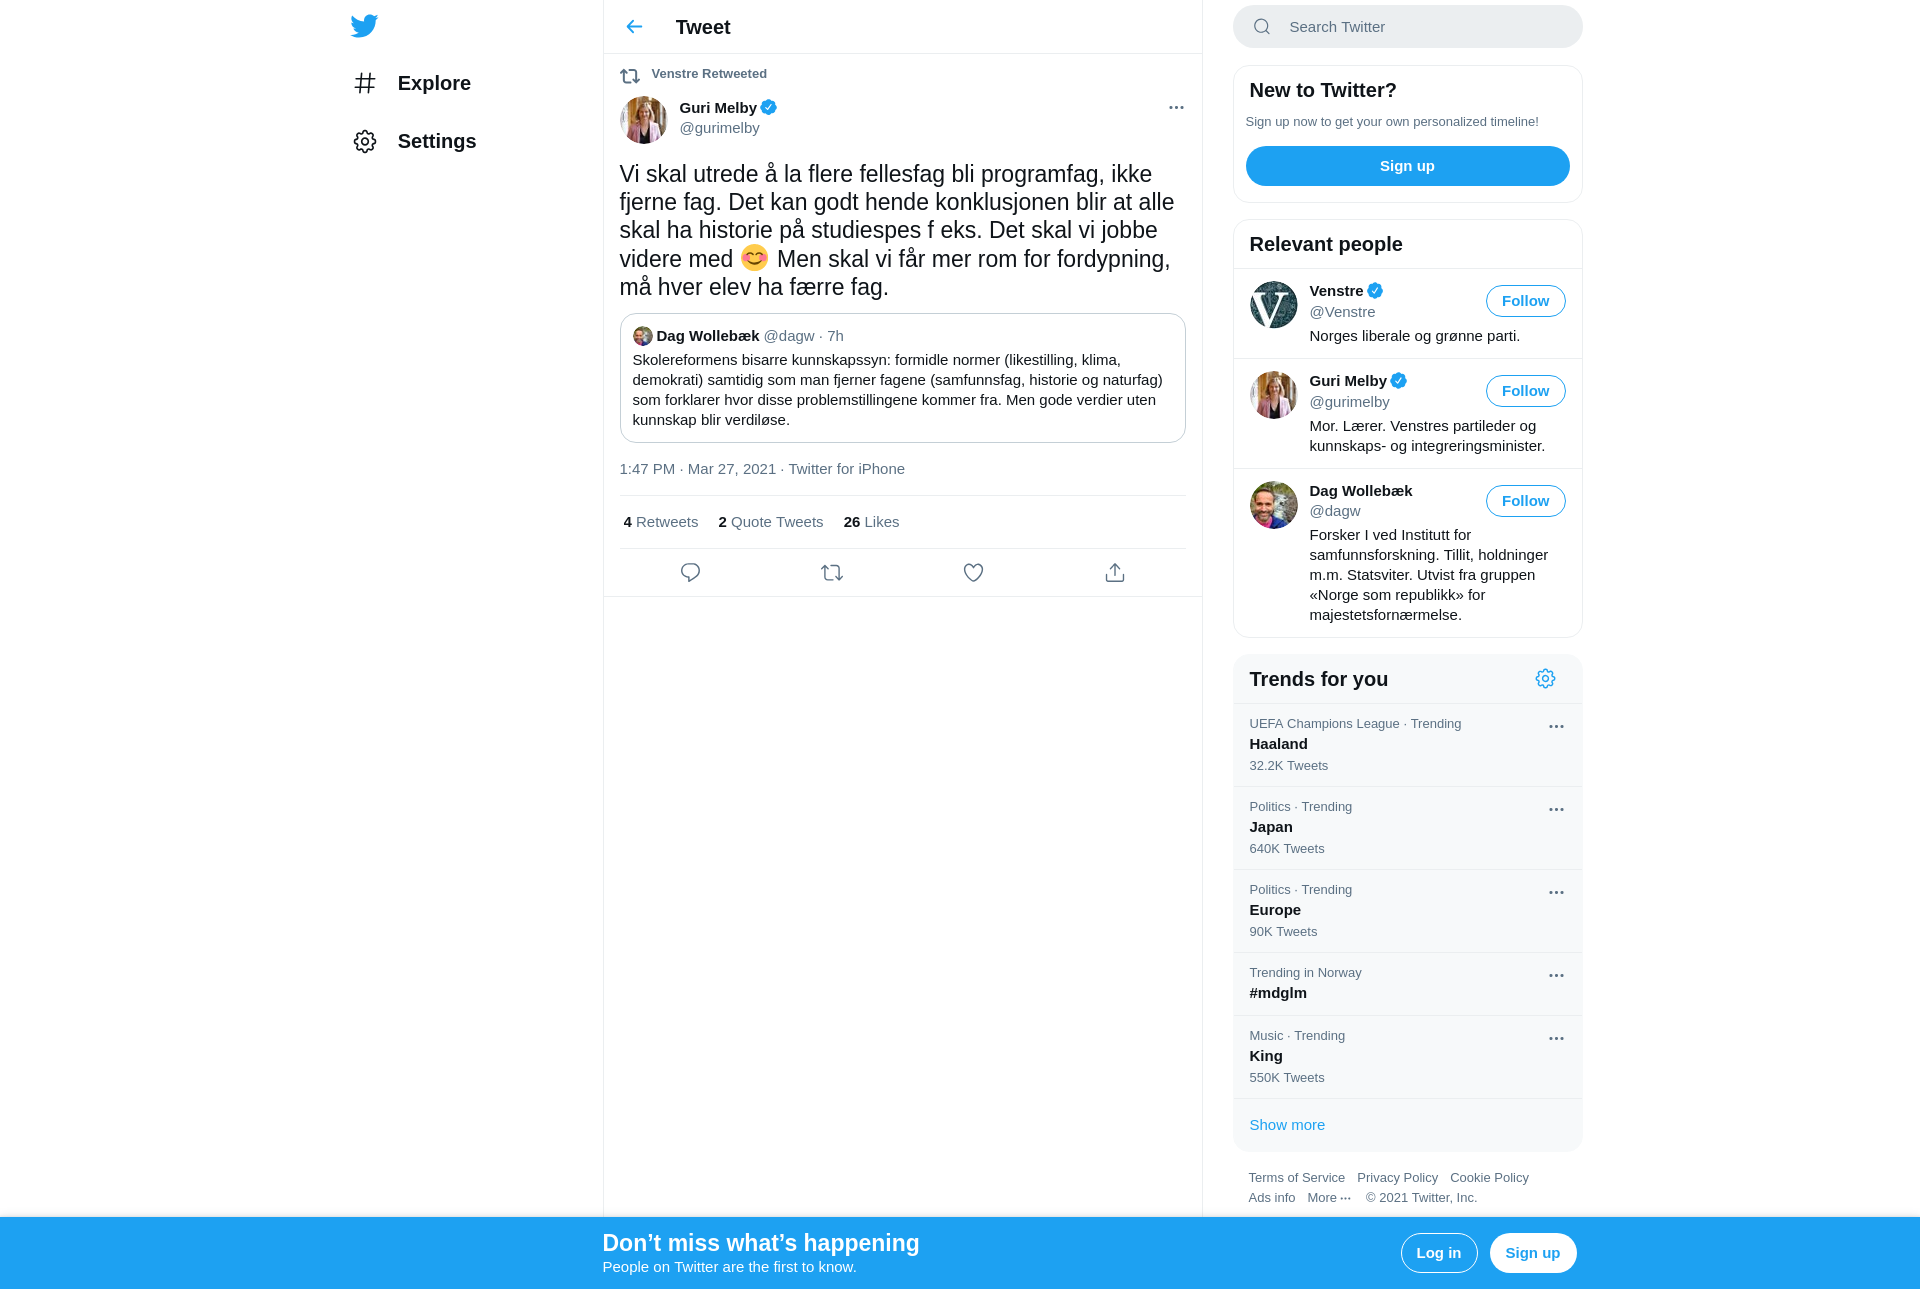Like the tweet with the heart icon
The width and height of the screenshot is (1920, 1289).
coord(973,573)
